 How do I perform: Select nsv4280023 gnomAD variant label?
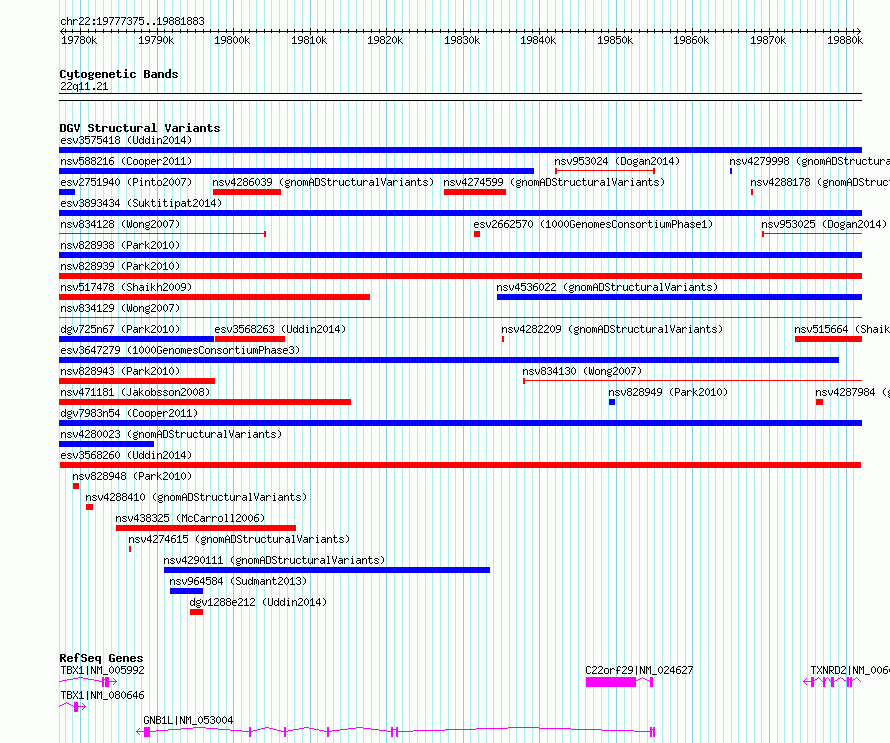tap(171, 434)
